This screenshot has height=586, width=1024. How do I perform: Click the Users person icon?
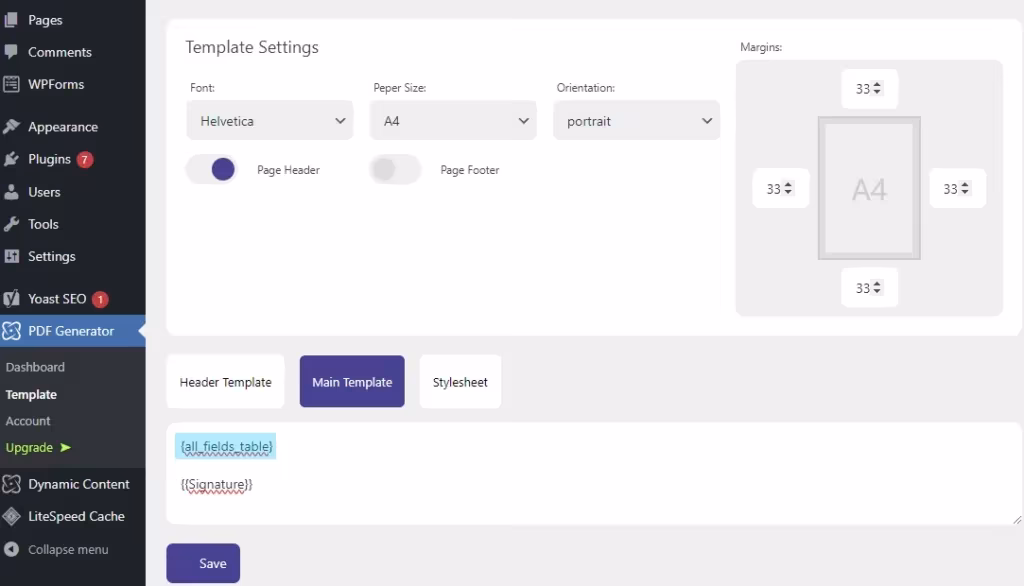click(11, 192)
